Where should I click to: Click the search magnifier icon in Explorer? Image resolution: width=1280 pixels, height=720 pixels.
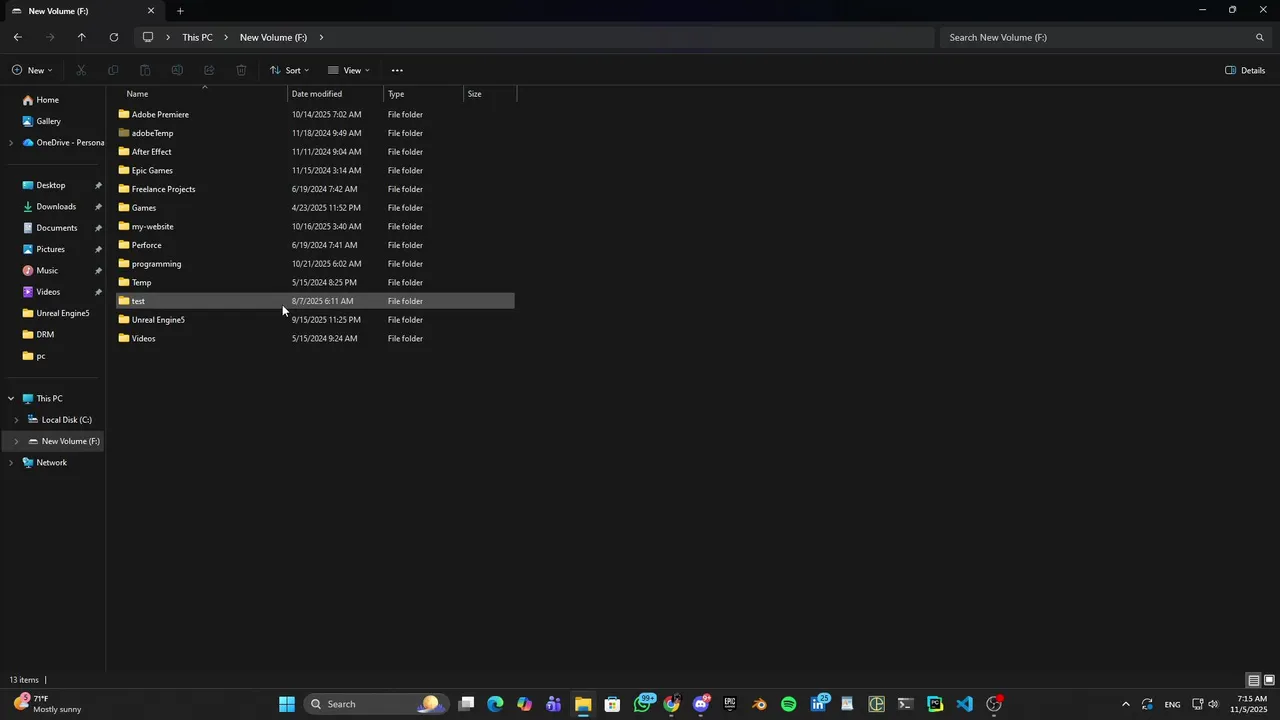(x=1260, y=37)
